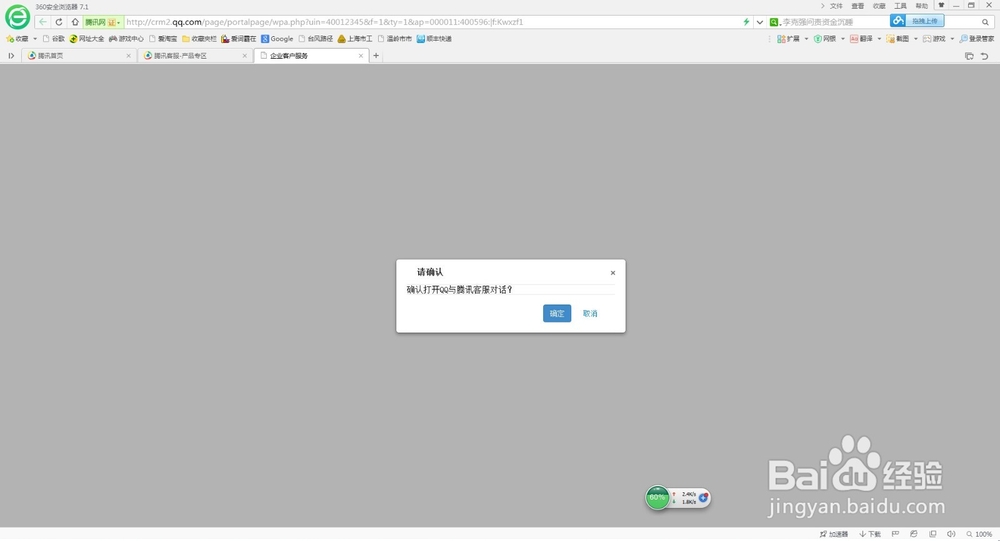Close the 请确认 dialog with its X

(x=613, y=273)
